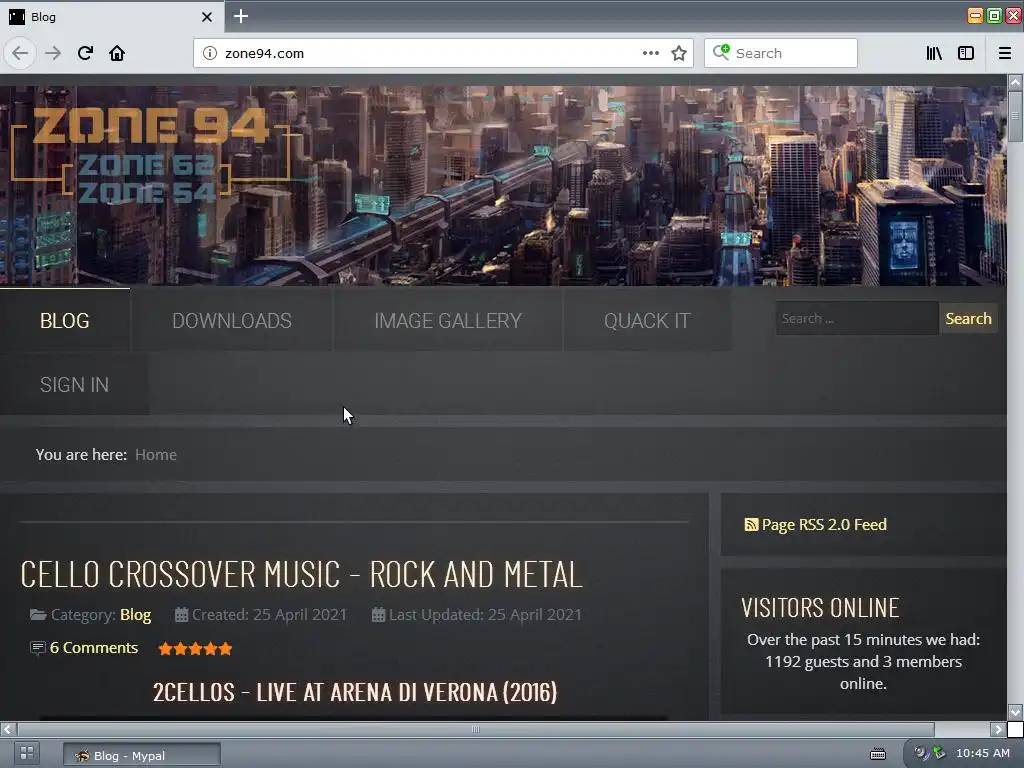Open the SIGN IN menu item
The image size is (1024, 768).
click(x=74, y=385)
